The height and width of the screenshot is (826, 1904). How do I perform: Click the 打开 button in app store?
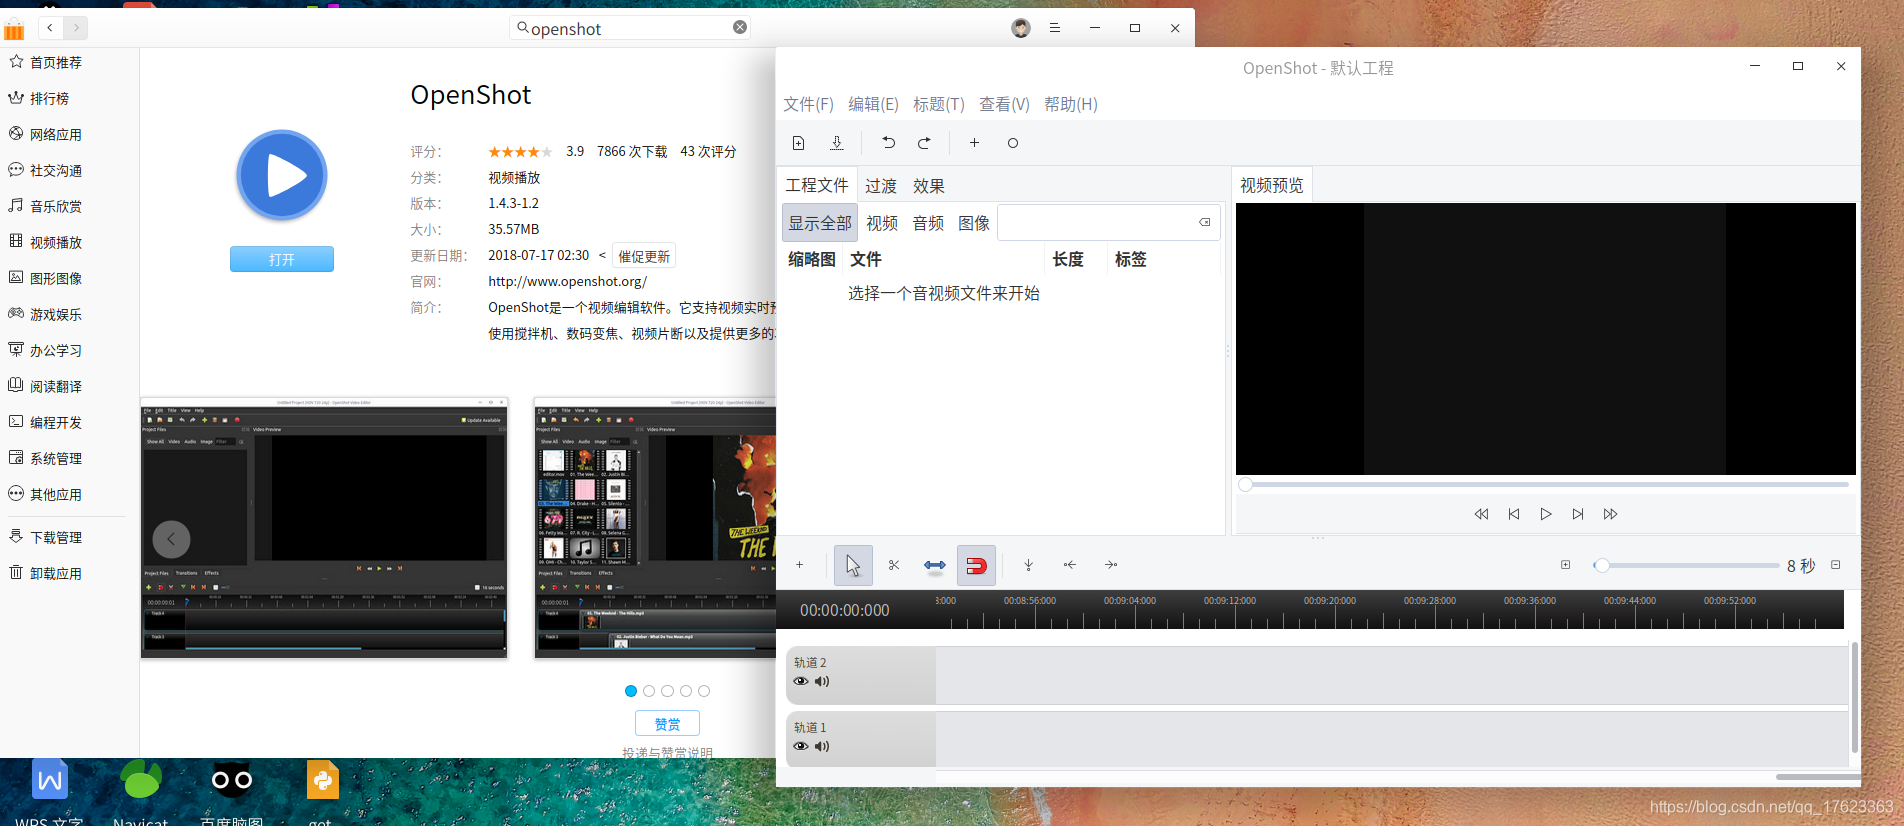point(282,259)
